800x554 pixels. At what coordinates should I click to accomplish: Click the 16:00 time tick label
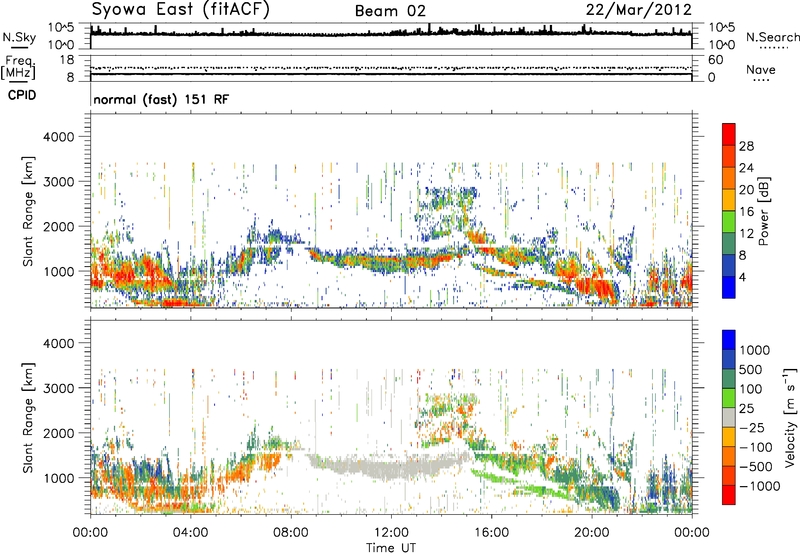click(491, 533)
